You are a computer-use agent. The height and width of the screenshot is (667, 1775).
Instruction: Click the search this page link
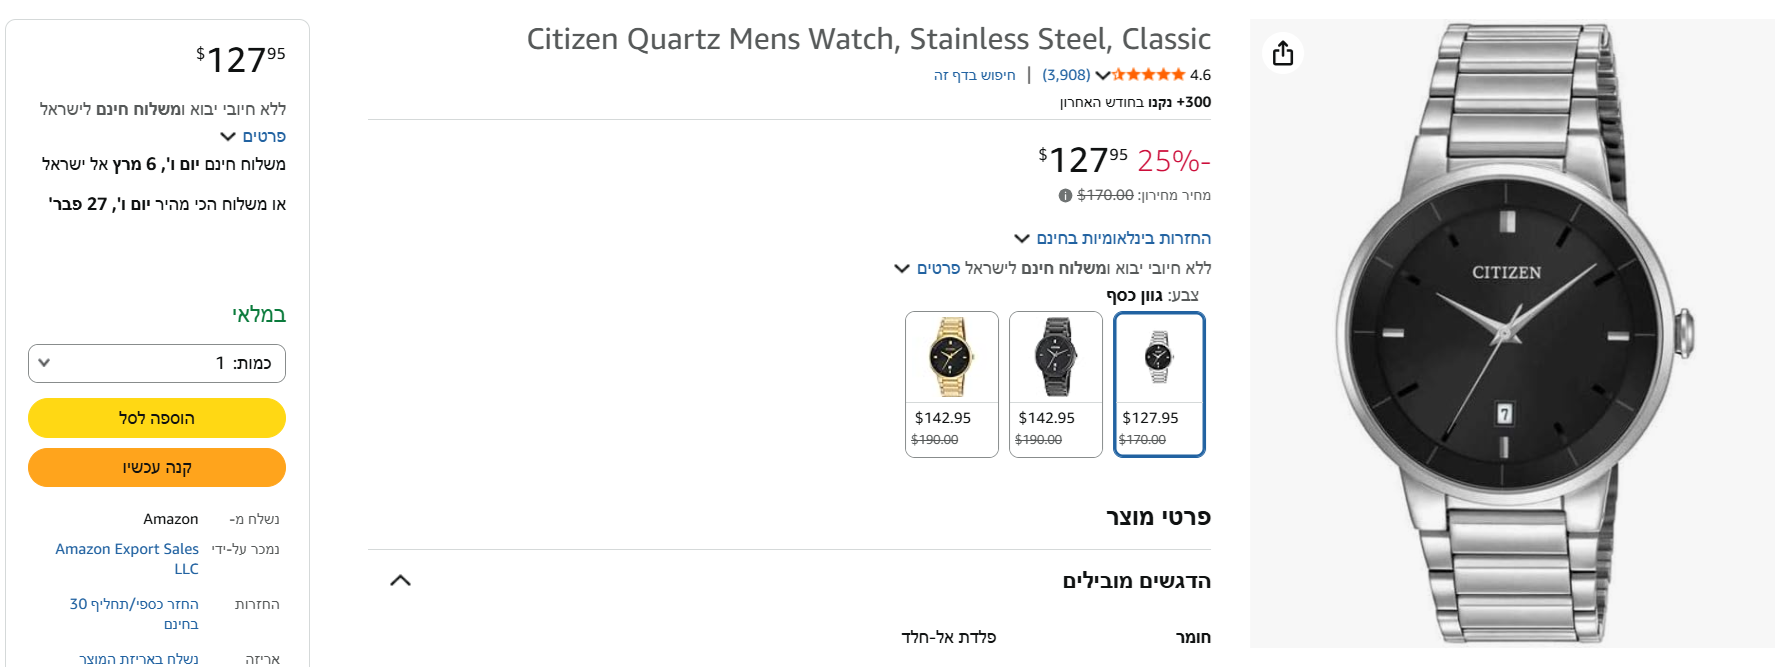coord(974,75)
